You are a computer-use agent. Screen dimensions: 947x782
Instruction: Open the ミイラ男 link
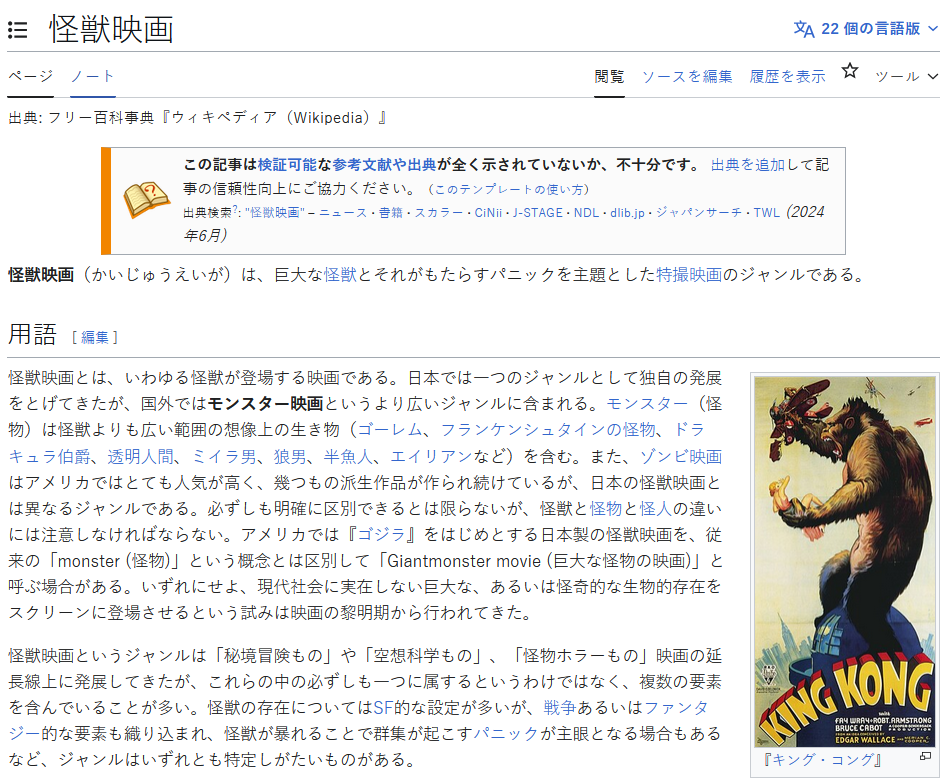pos(223,457)
